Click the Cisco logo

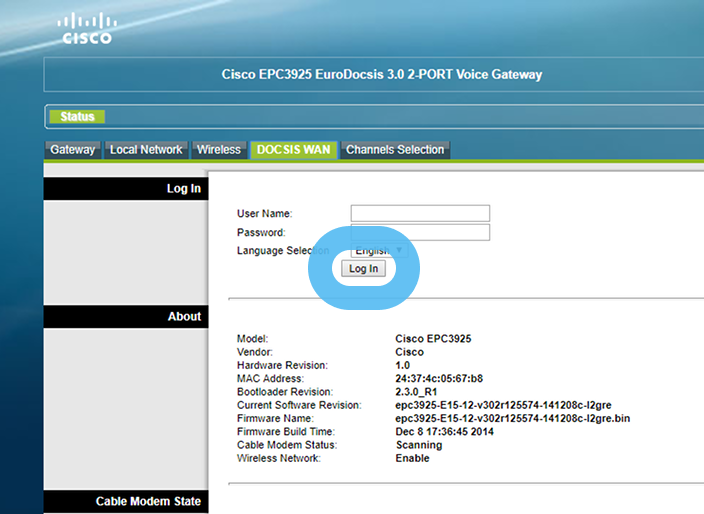click(87, 29)
